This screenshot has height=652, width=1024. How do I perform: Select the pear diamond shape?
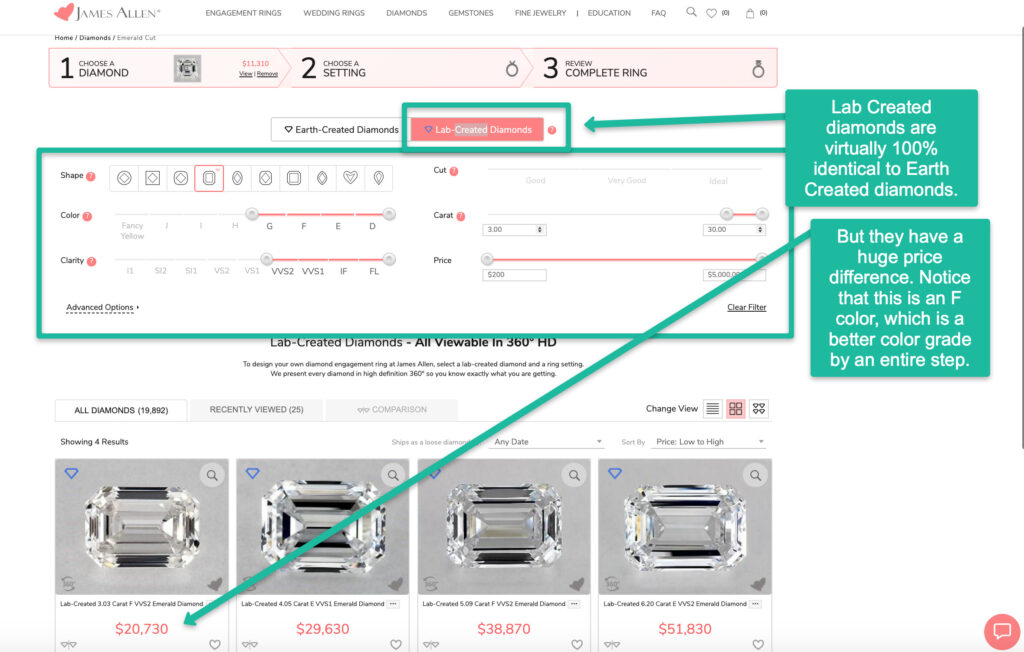(x=379, y=178)
